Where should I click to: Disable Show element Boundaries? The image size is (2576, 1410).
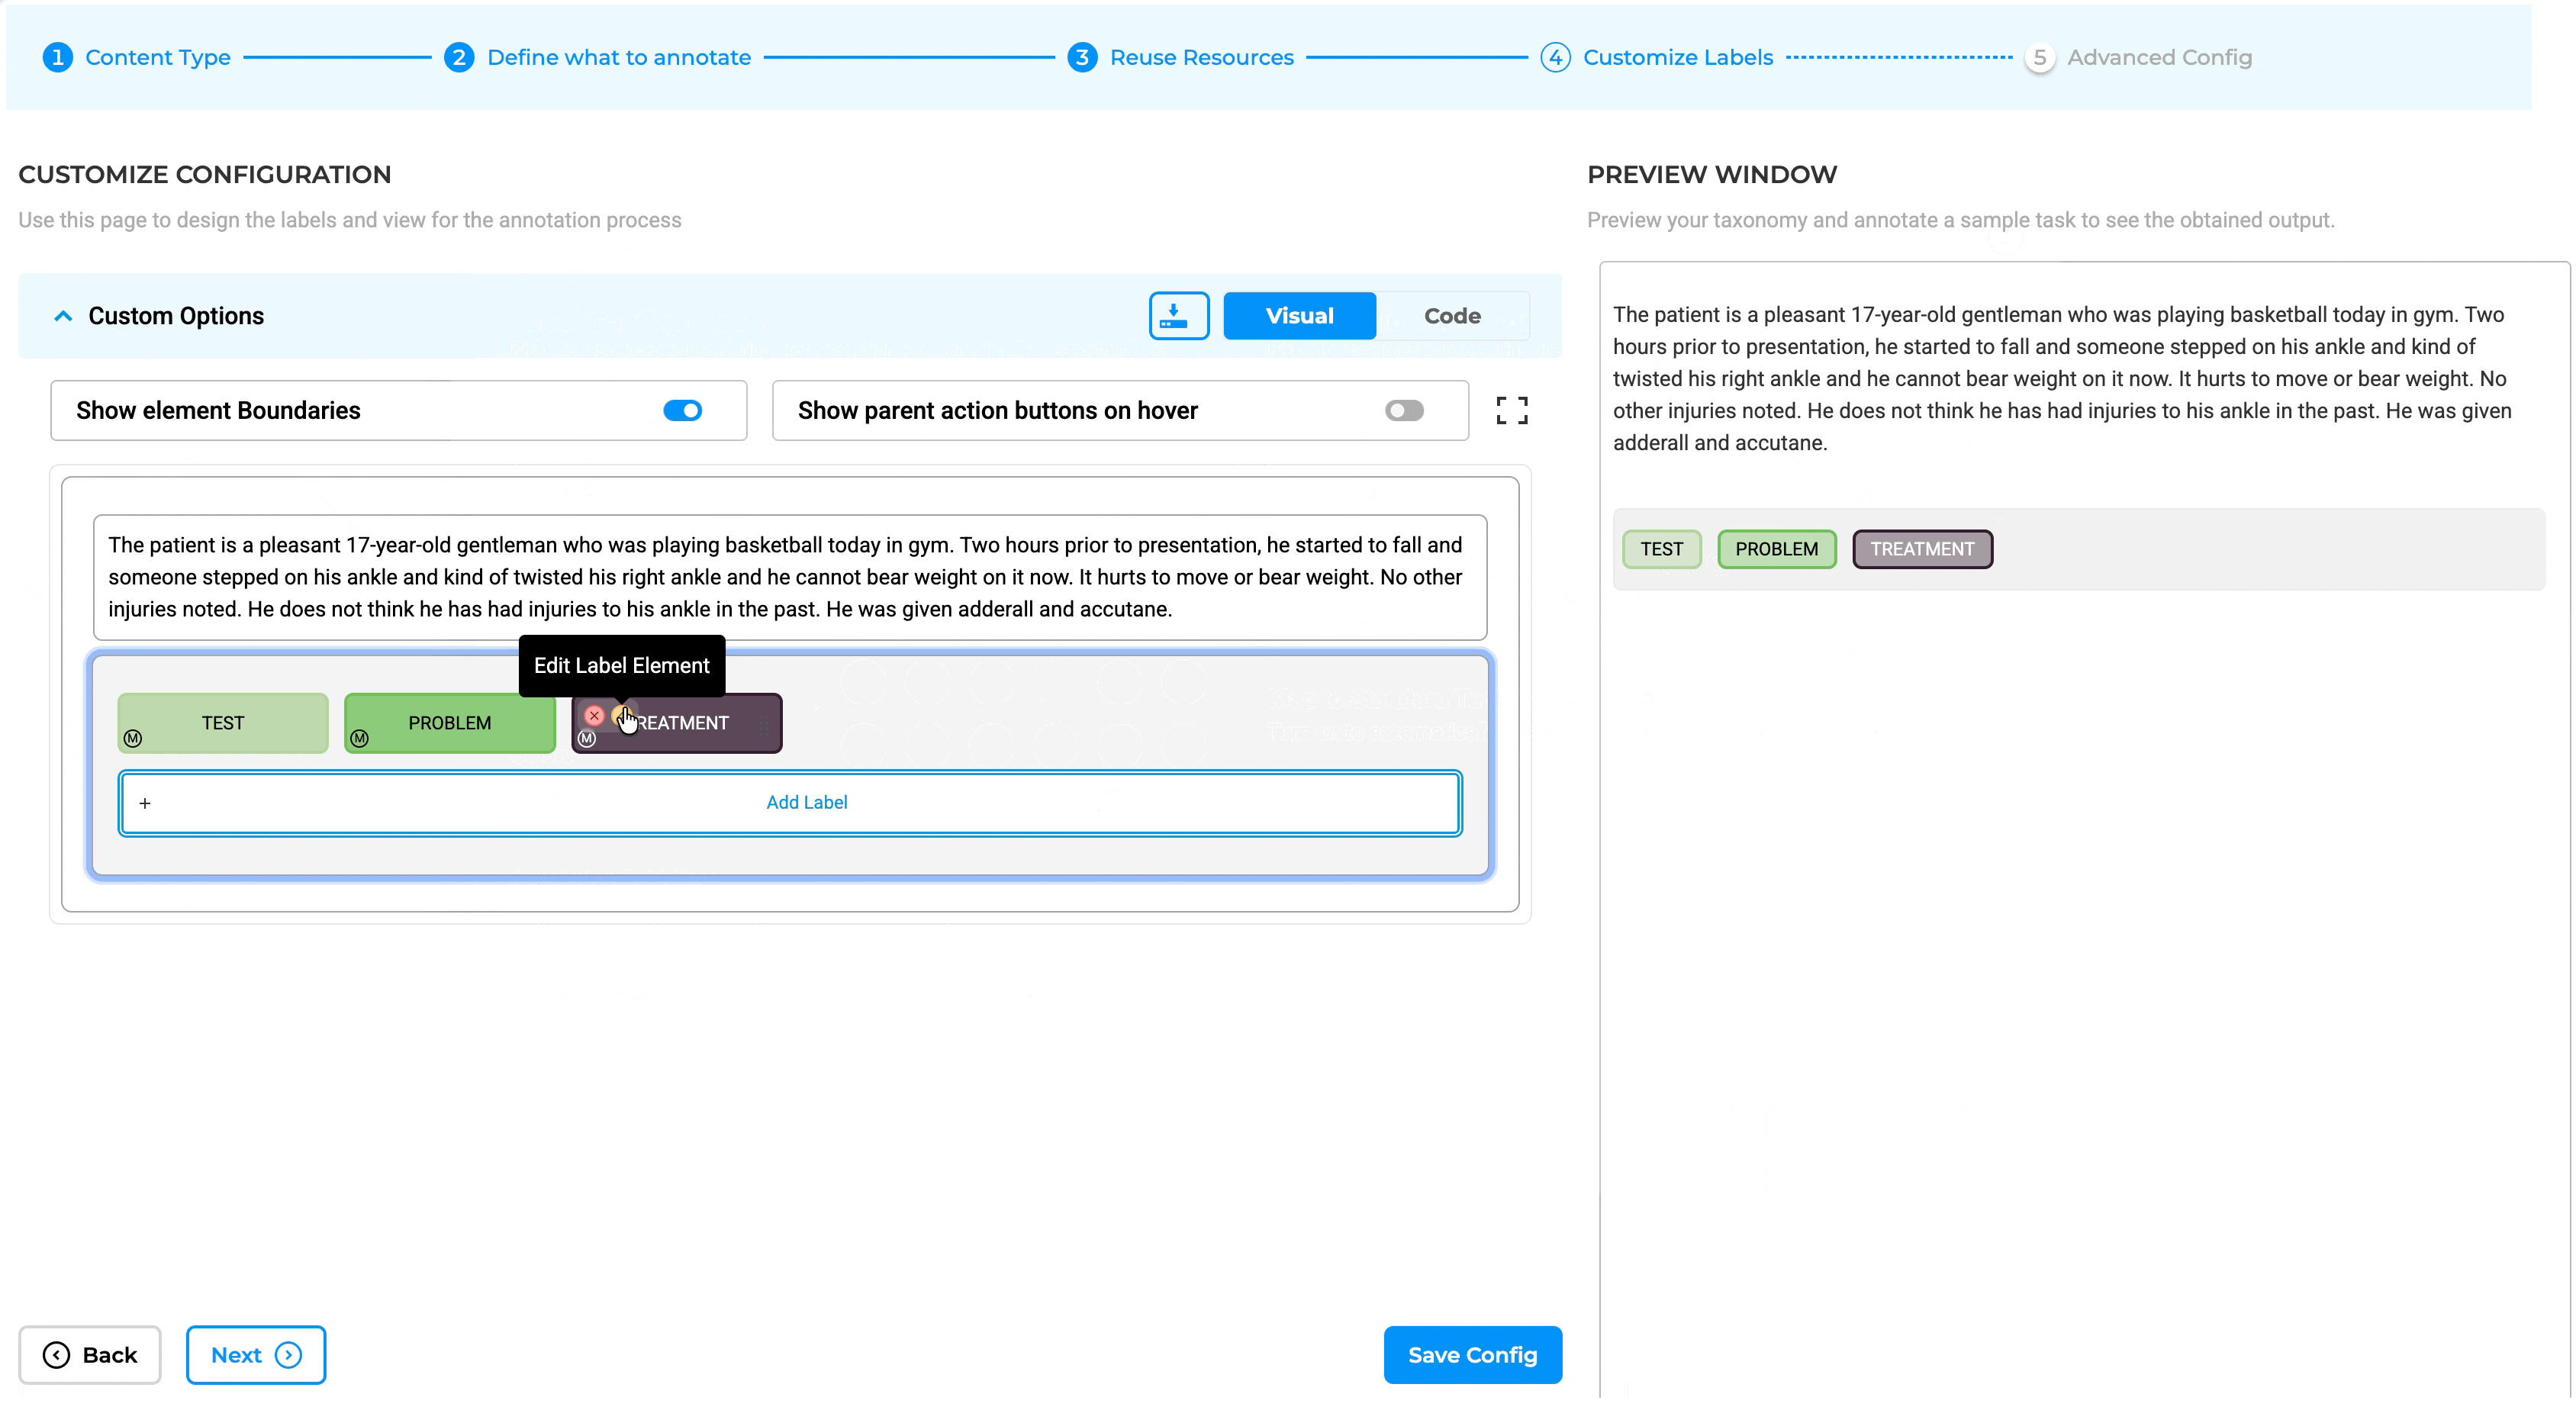click(682, 410)
